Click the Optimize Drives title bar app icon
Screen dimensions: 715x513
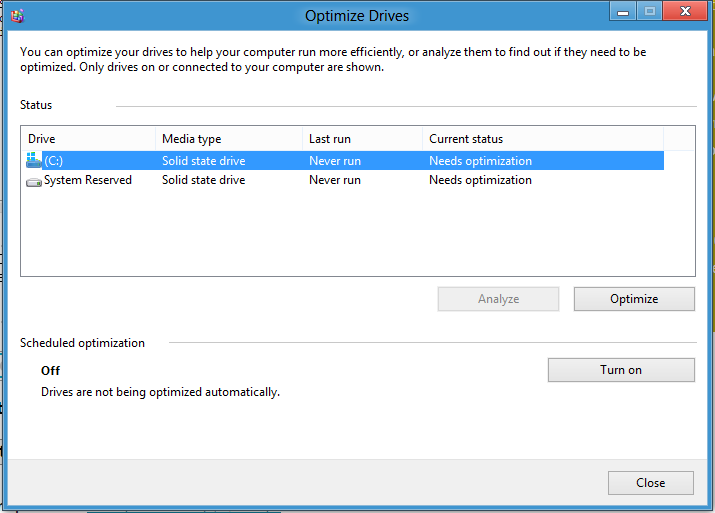17,16
